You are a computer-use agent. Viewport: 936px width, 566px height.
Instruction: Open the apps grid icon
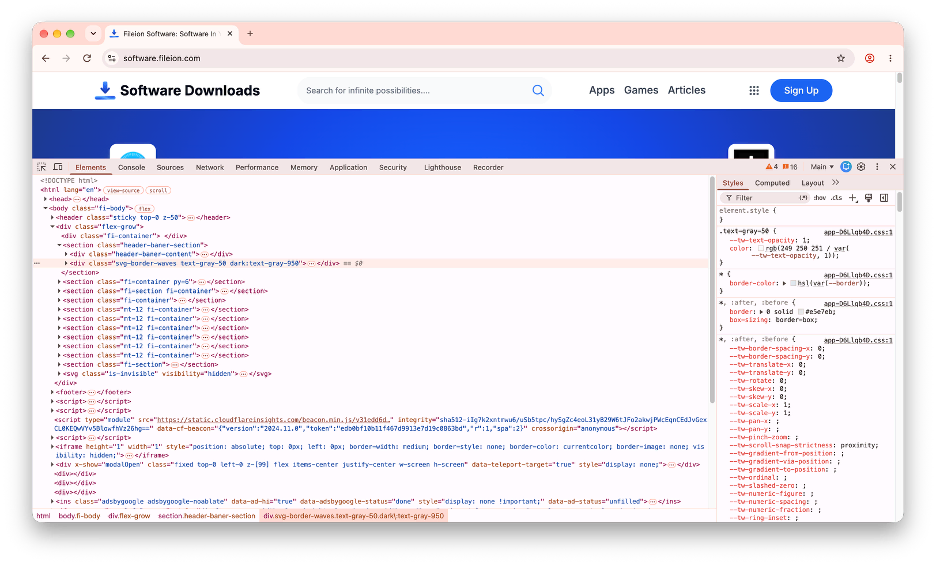point(754,90)
